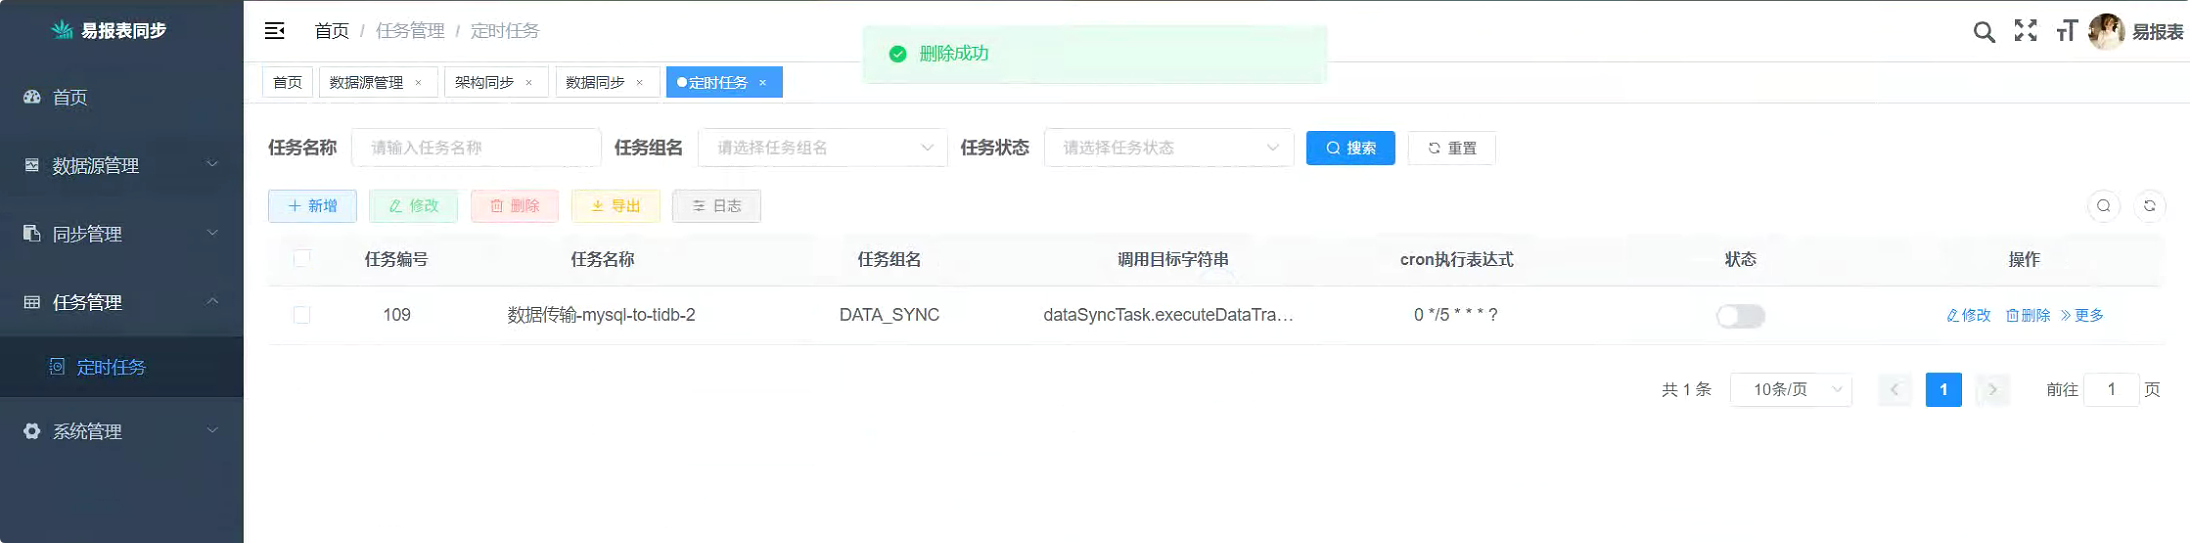2190x543 pixels.
Task: Click the 重置 button
Action: tap(1451, 148)
